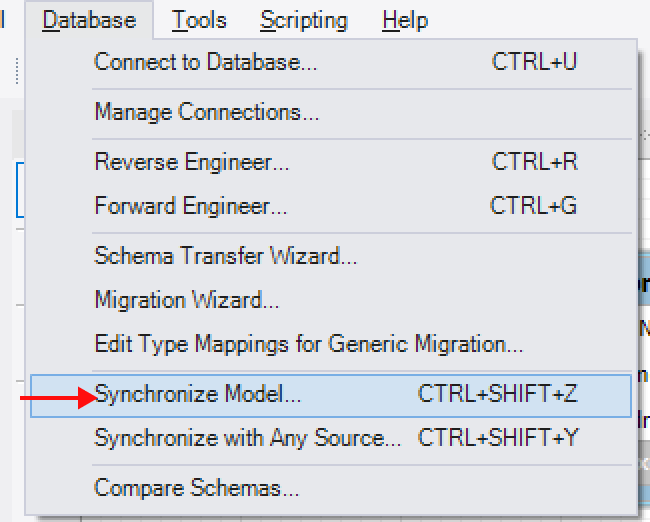Open the Database menu
This screenshot has height=522, width=650.
(89, 20)
